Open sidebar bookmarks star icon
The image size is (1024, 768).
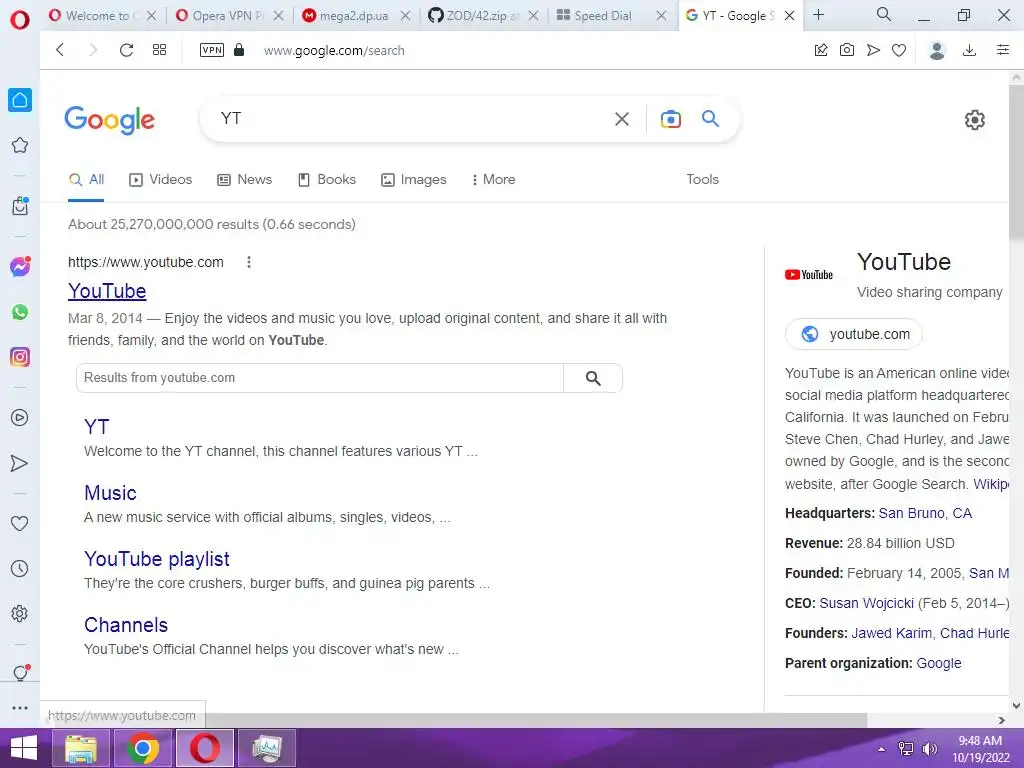(x=20, y=145)
